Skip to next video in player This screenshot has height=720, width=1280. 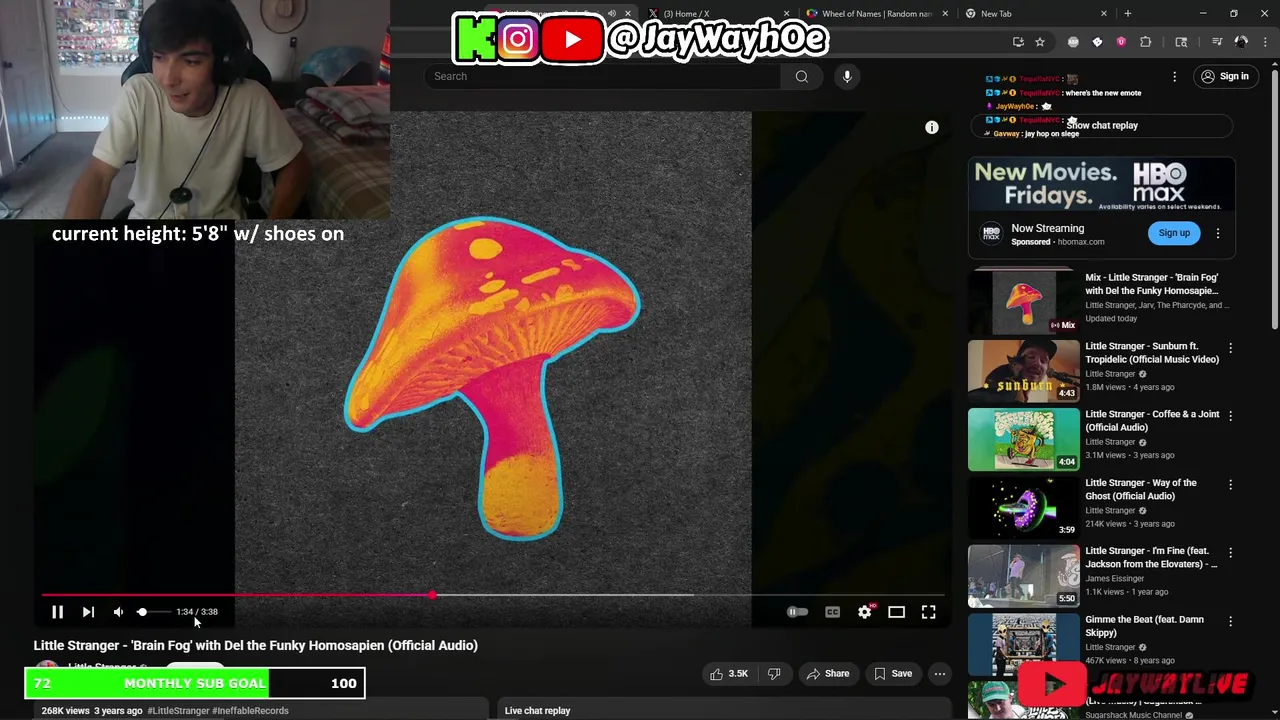click(x=88, y=612)
